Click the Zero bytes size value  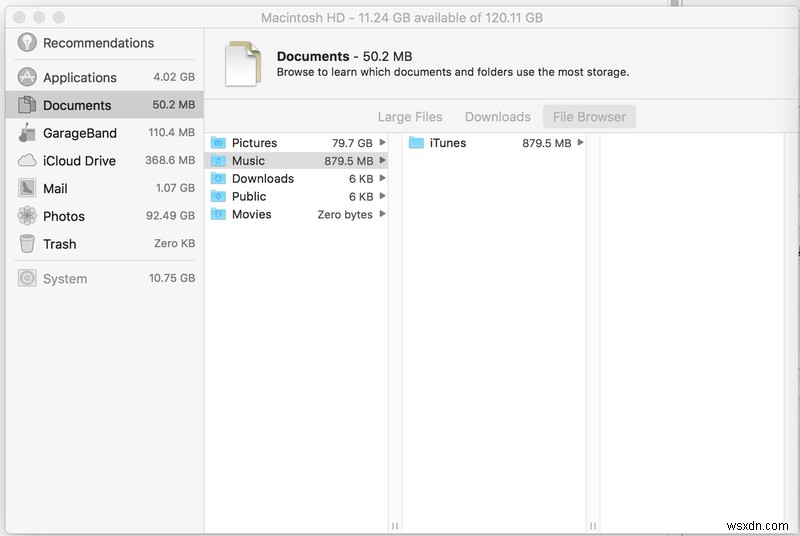click(x=345, y=215)
